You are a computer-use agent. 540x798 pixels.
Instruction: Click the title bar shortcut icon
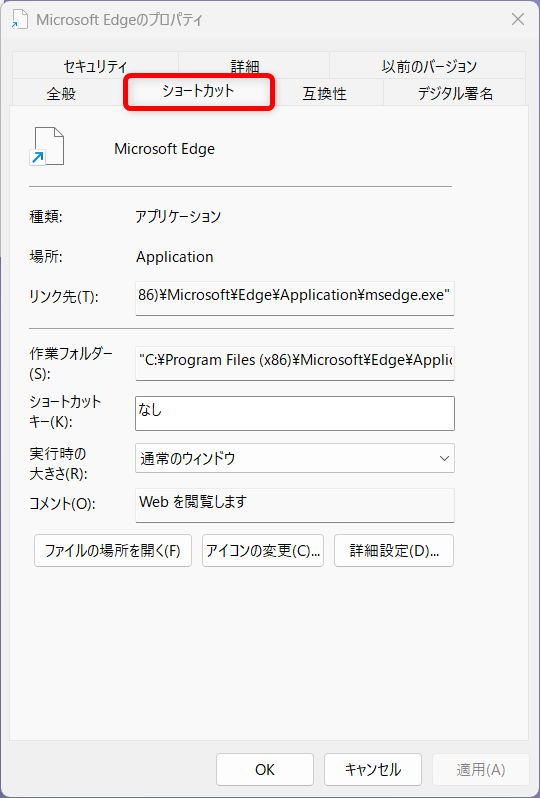coord(20,20)
